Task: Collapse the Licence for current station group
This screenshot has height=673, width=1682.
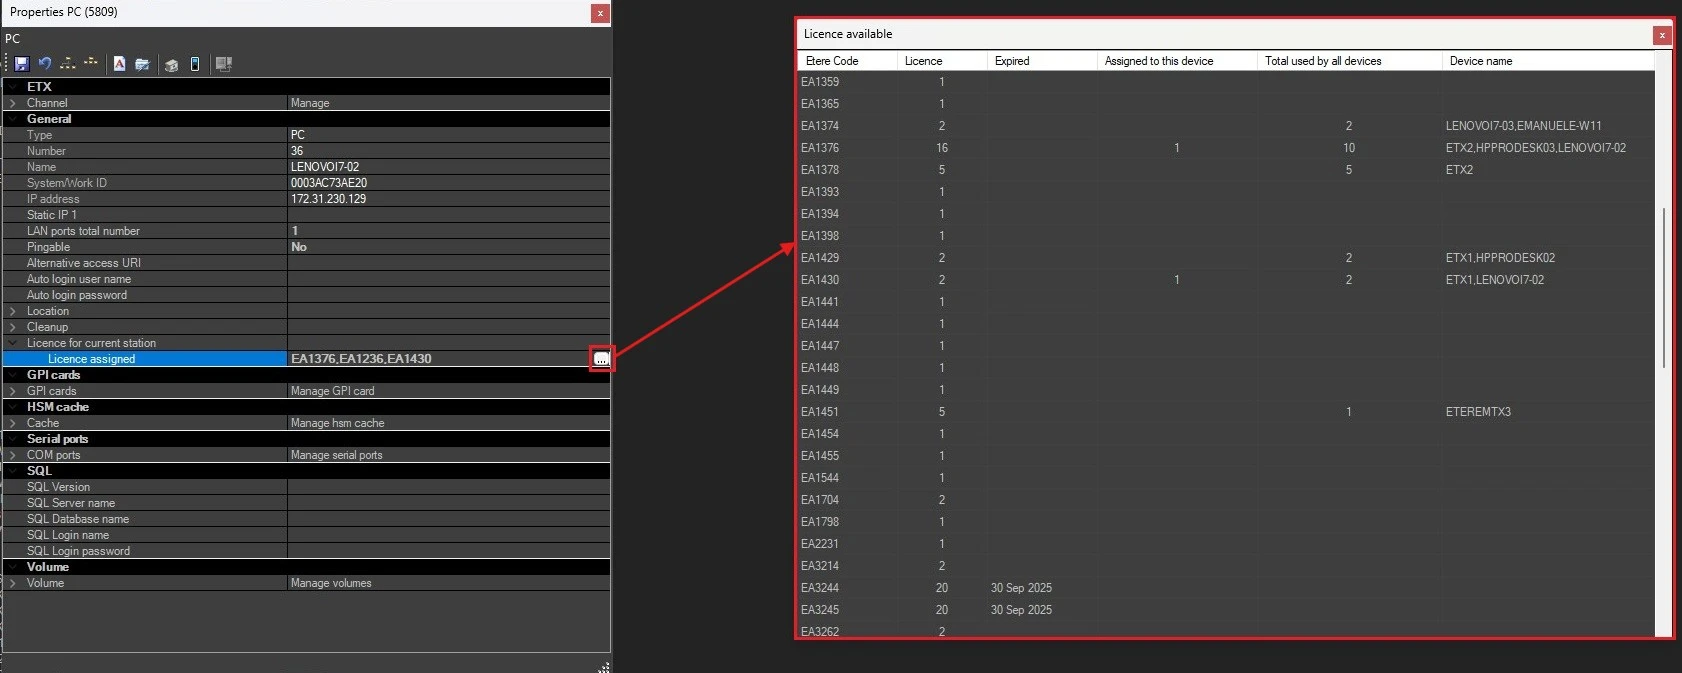Action: point(12,343)
